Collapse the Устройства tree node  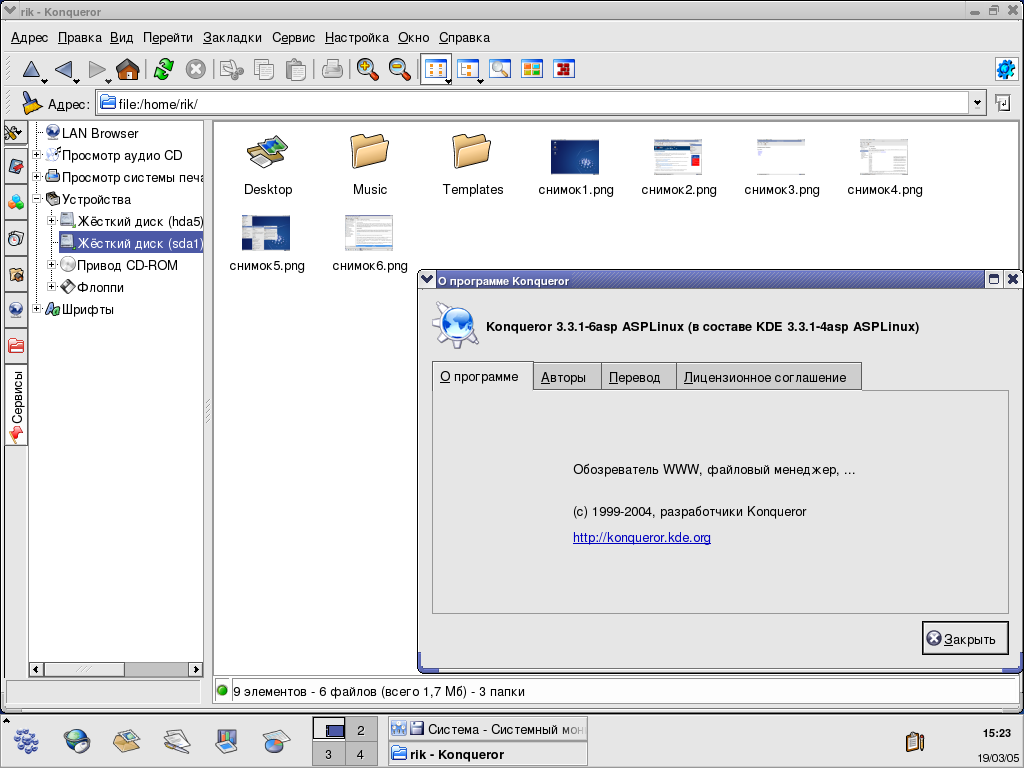click(x=37, y=199)
